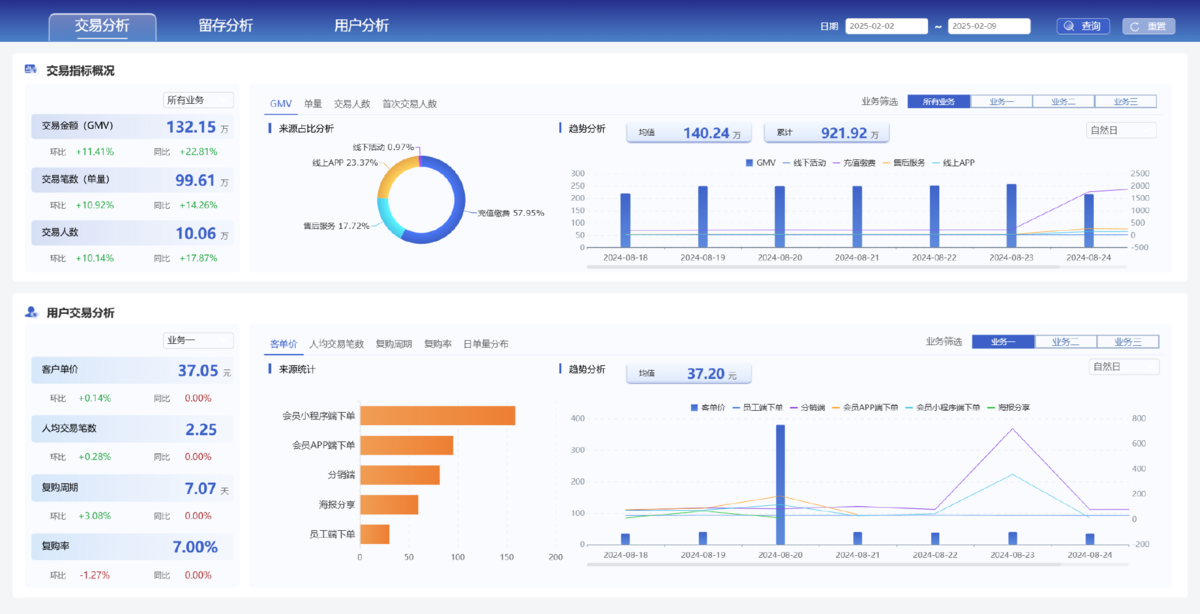Select 业务三 in the 用户交易分析 业务筛选 filter
Screen dimensions: 1200x614
click(x=1128, y=342)
